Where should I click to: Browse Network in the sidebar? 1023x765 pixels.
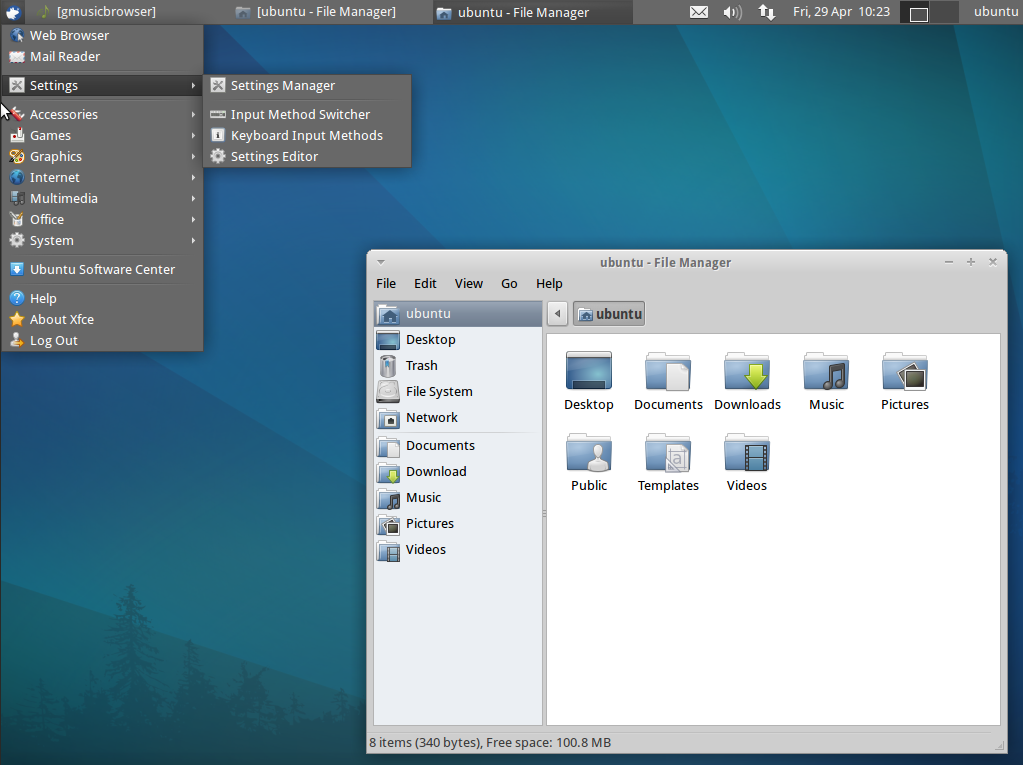click(x=458, y=418)
